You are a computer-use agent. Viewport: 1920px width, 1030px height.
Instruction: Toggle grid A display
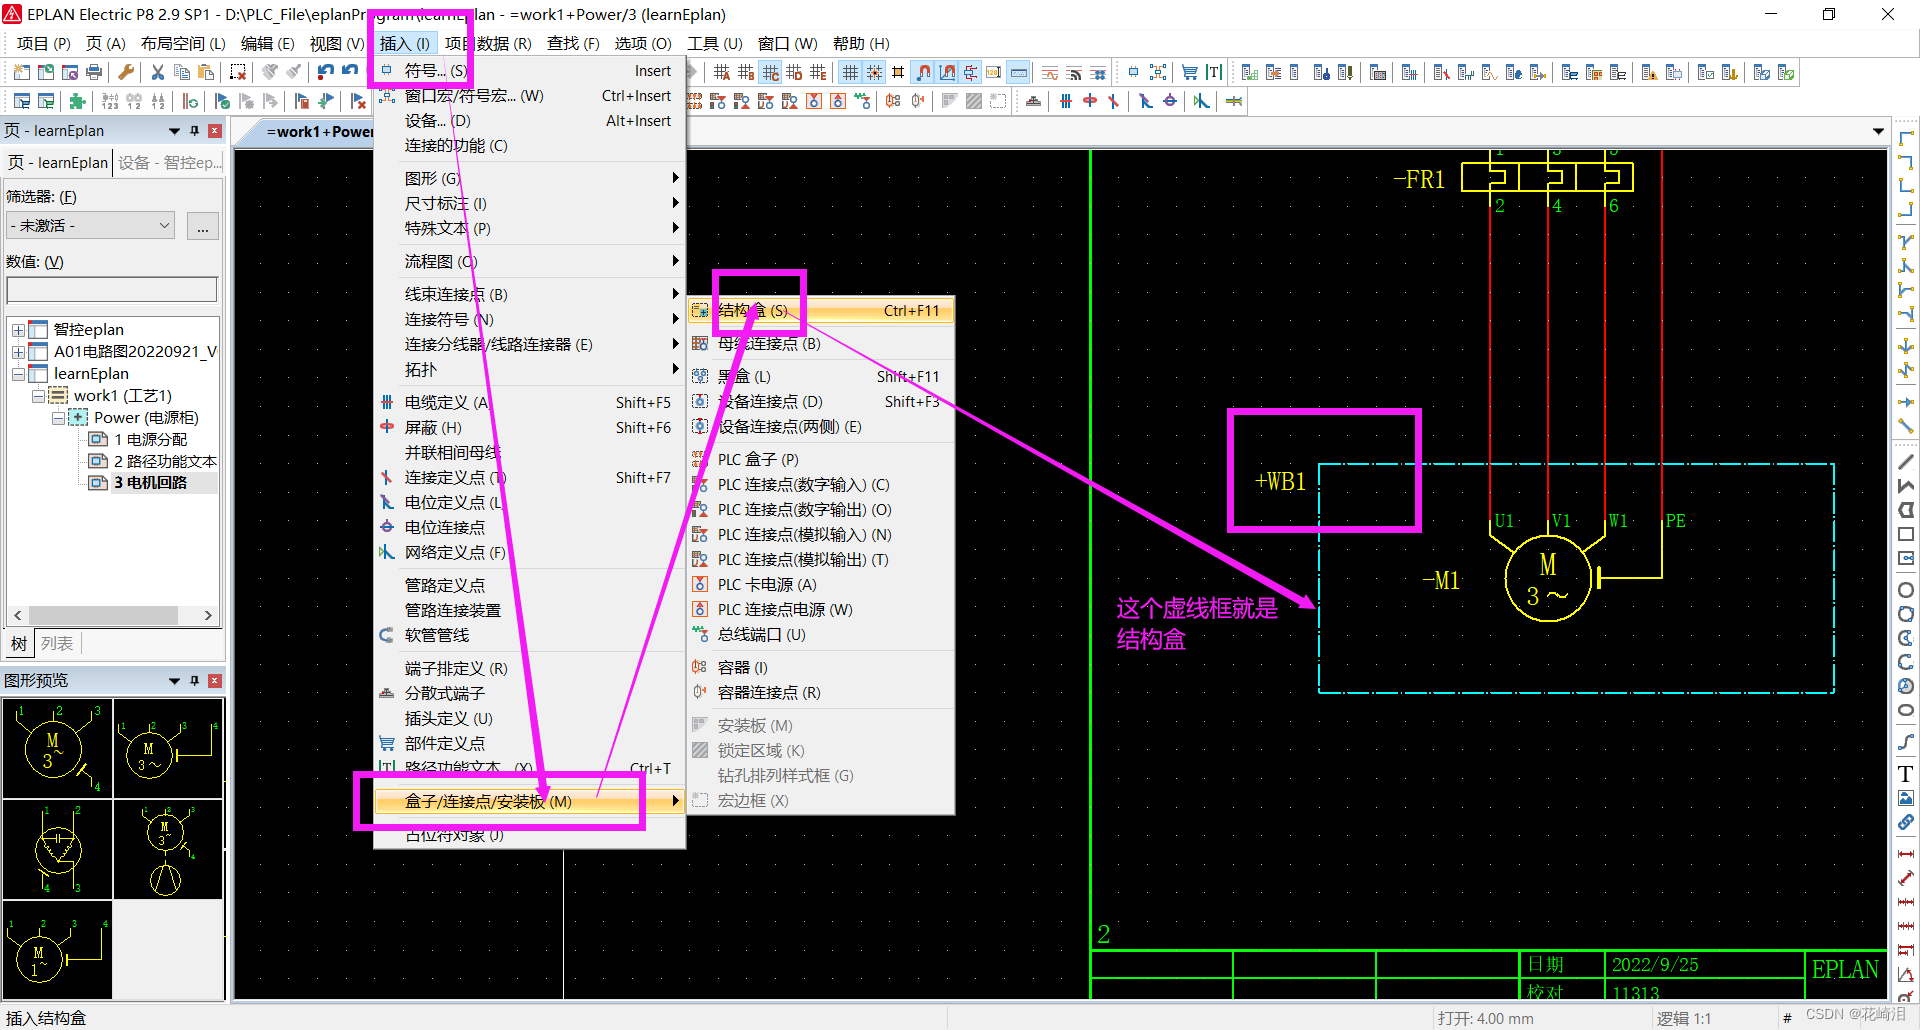[722, 72]
